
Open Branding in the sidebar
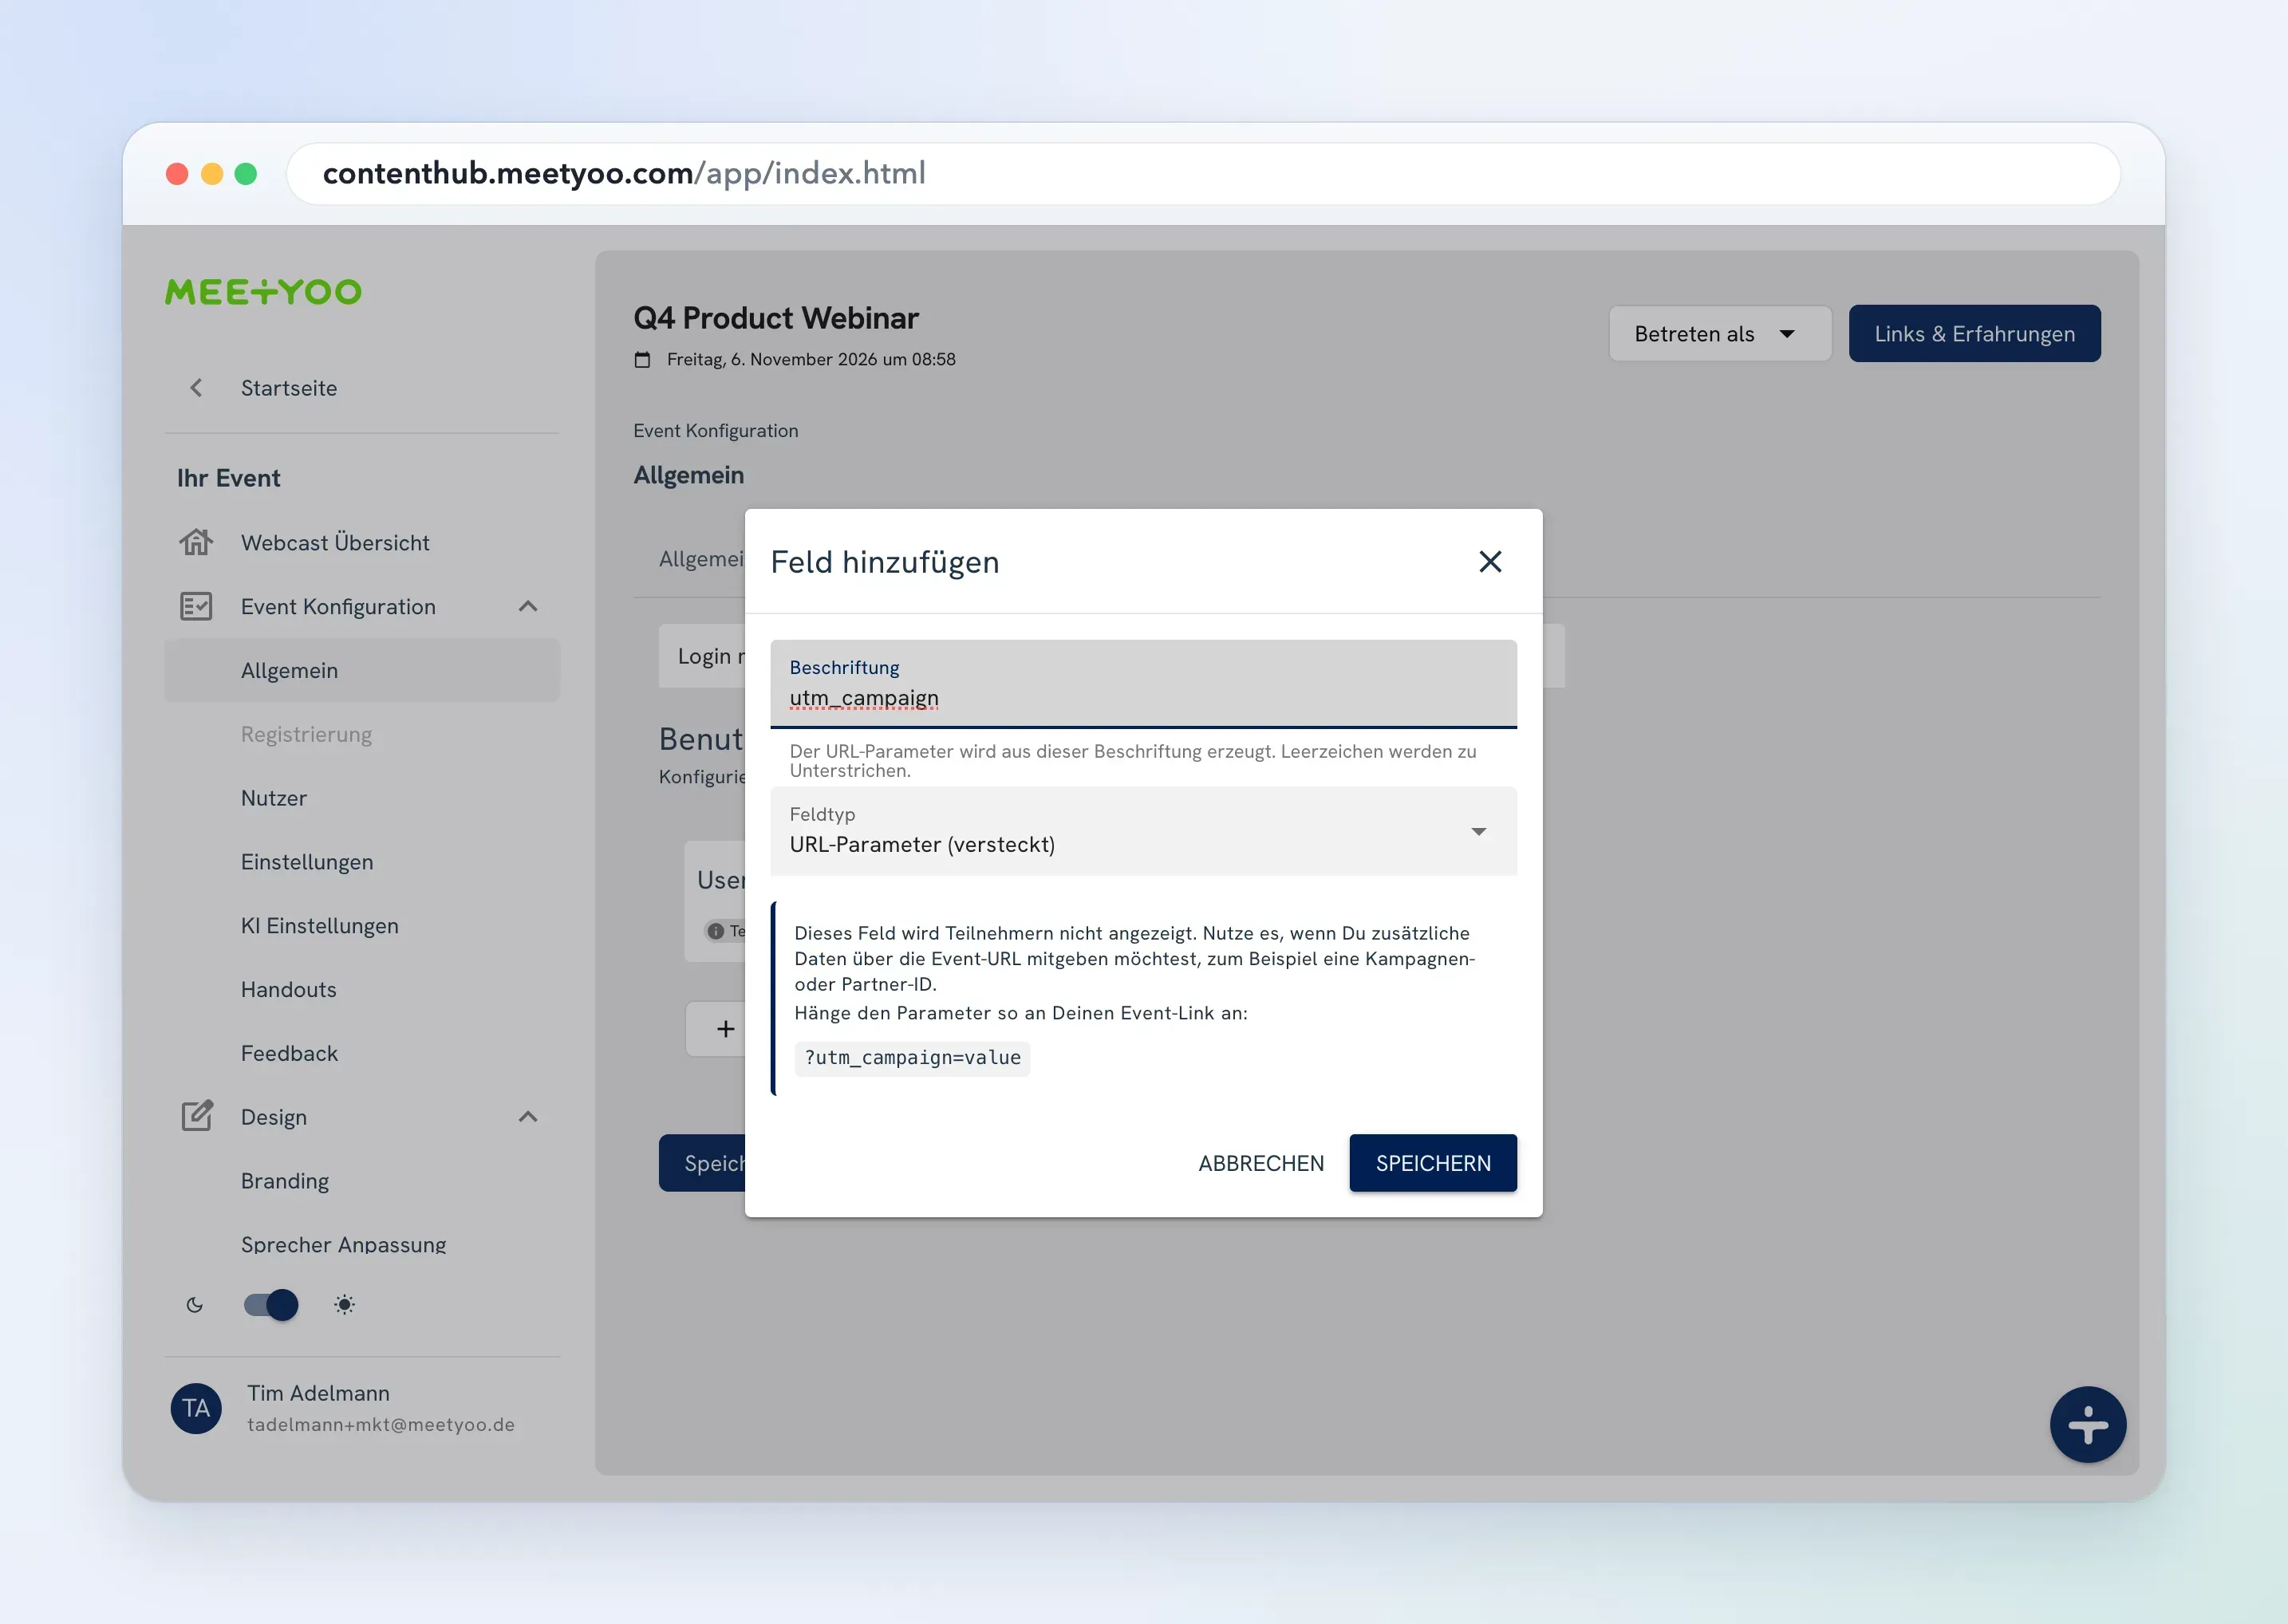285,1181
